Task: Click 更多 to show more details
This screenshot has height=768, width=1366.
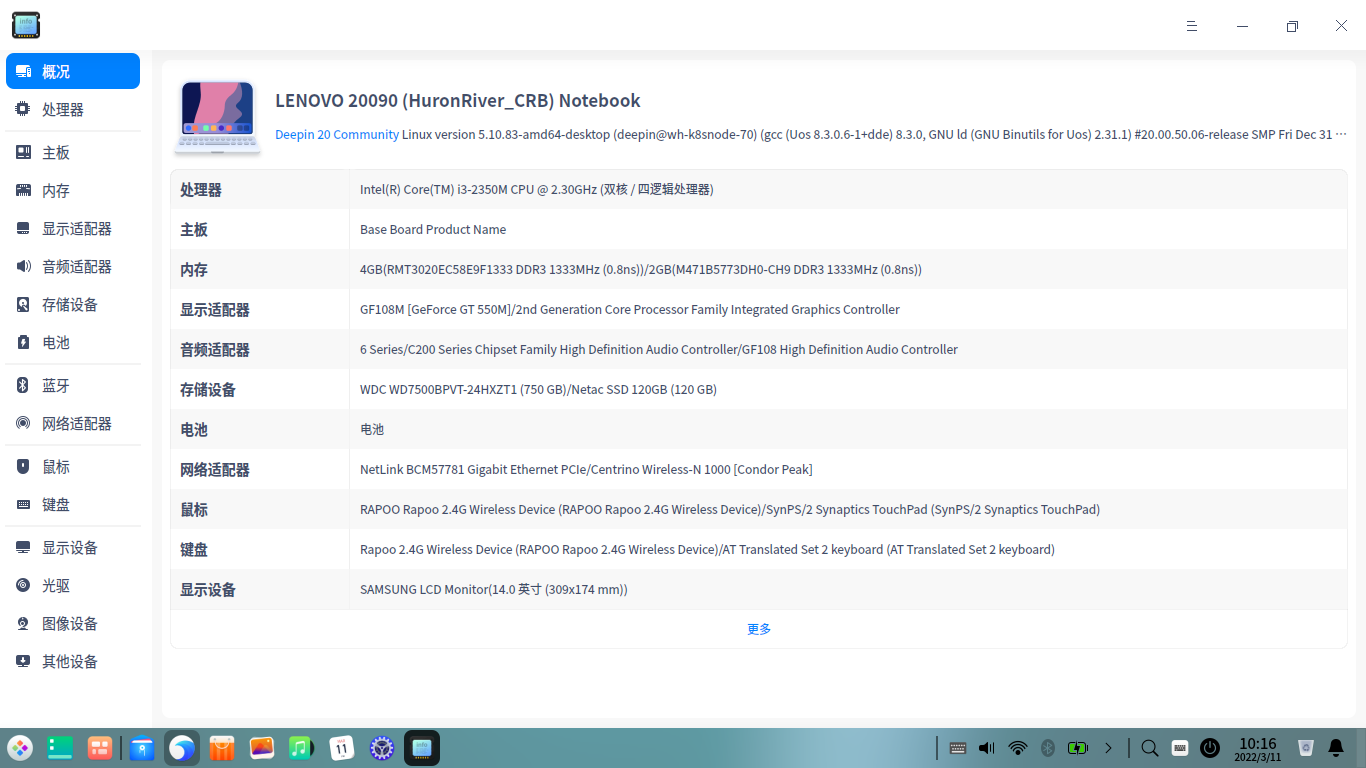Action: [759, 629]
